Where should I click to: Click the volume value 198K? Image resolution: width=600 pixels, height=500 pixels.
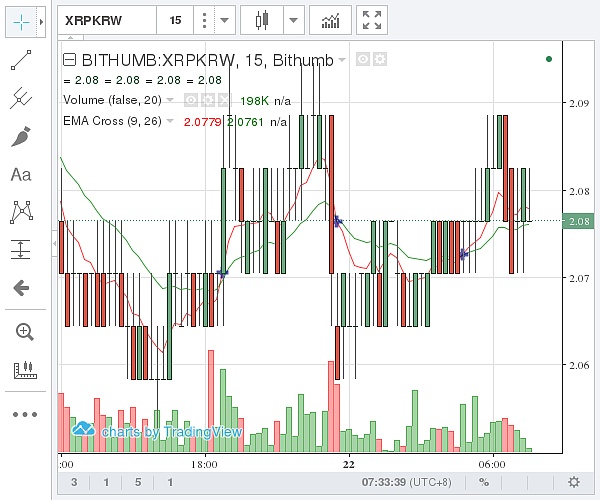254,101
